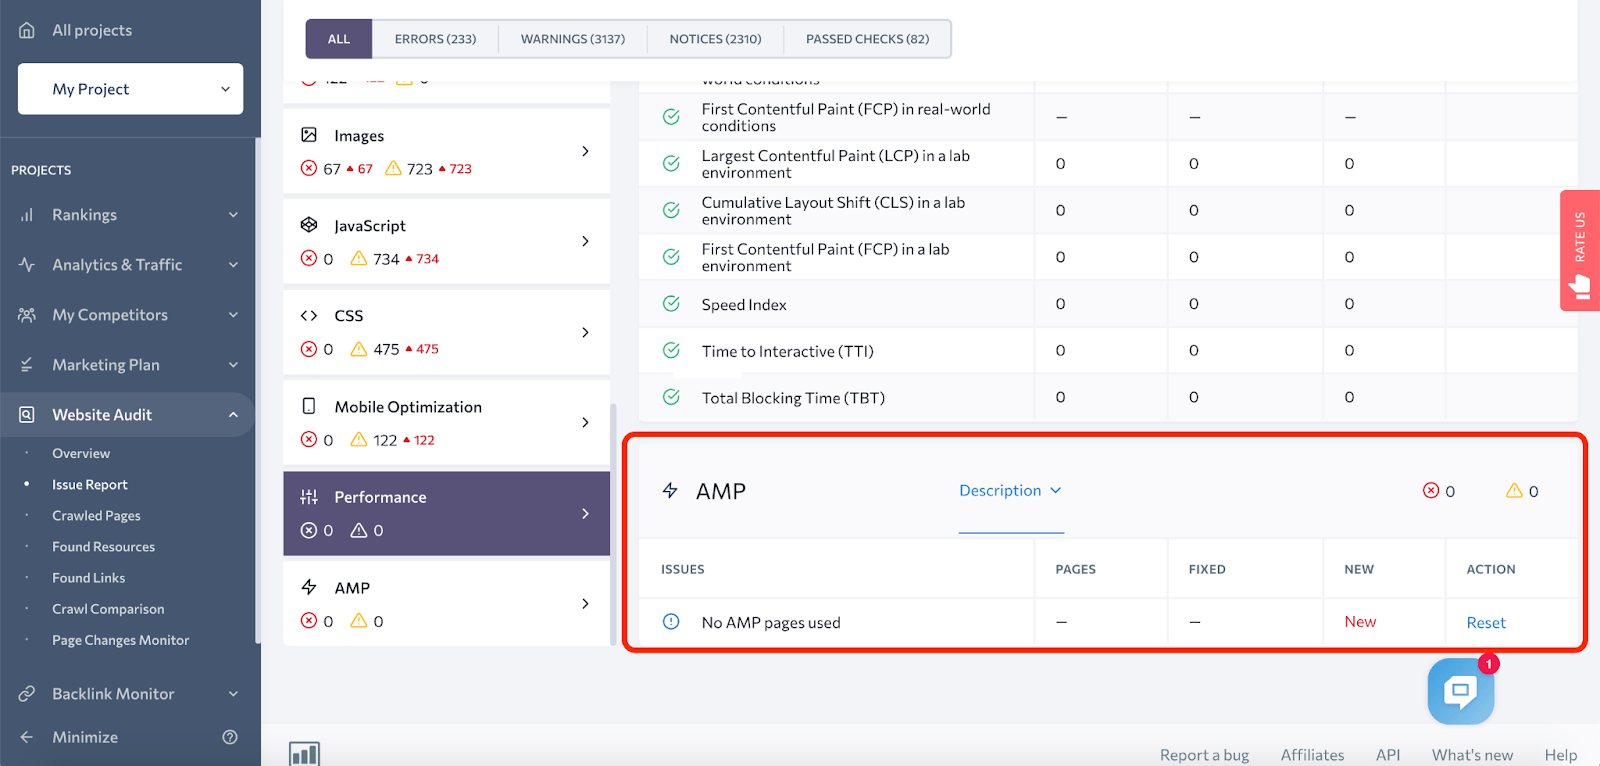Image resolution: width=1600 pixels, height=766 pixels.
Task: Click the Backlink Monitor chain icon
Action: (x=27, y=693)
